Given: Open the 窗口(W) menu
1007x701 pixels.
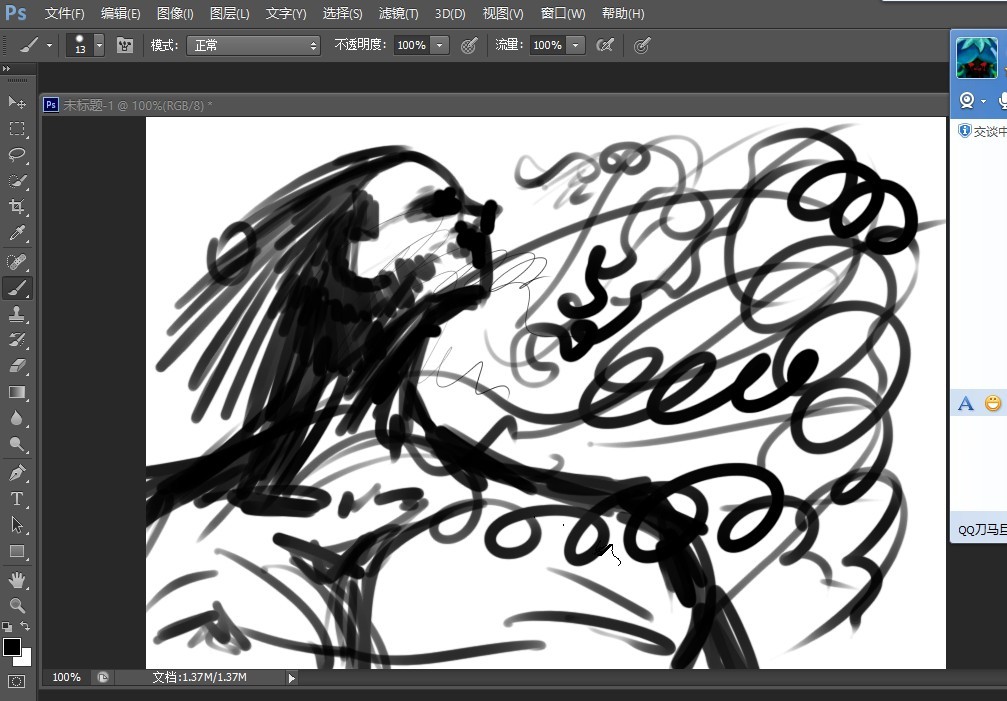Looking at the screenshot, I should [x=563, y=13].
